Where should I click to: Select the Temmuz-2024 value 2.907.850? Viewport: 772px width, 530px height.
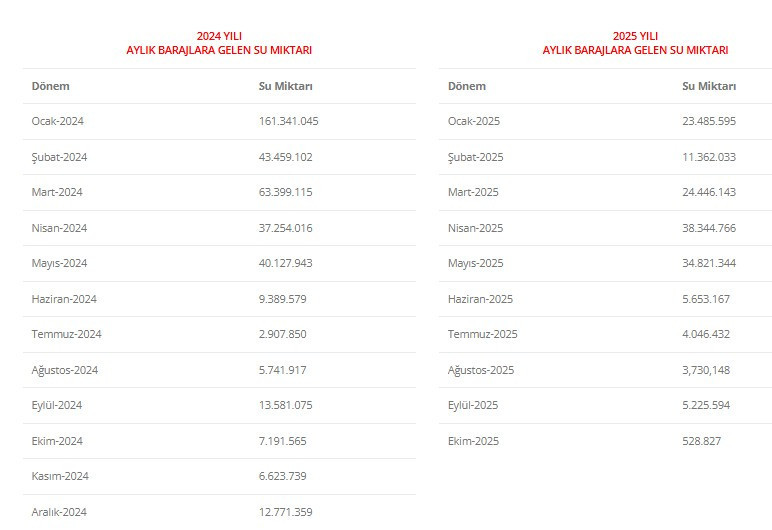pos(281,334)
